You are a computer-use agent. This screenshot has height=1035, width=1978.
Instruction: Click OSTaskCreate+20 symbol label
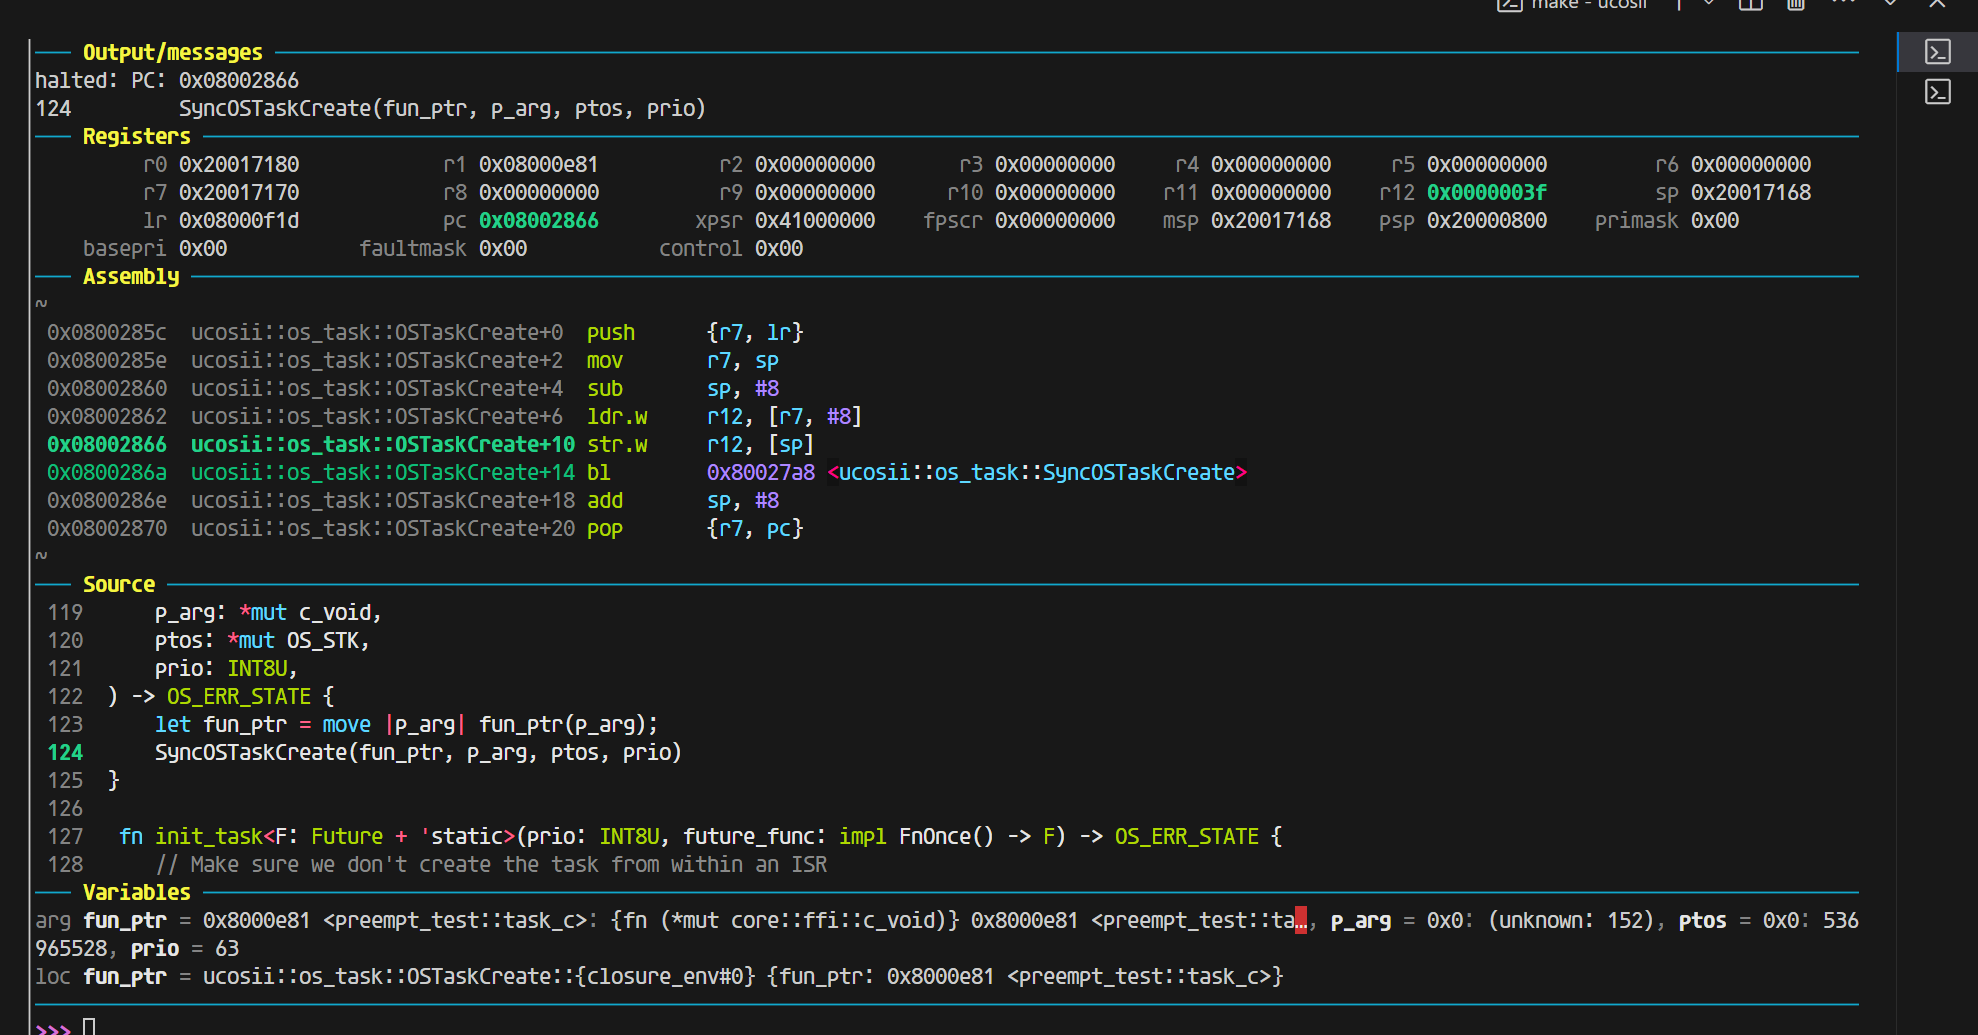pyautogui.click(x=383, y=528)
